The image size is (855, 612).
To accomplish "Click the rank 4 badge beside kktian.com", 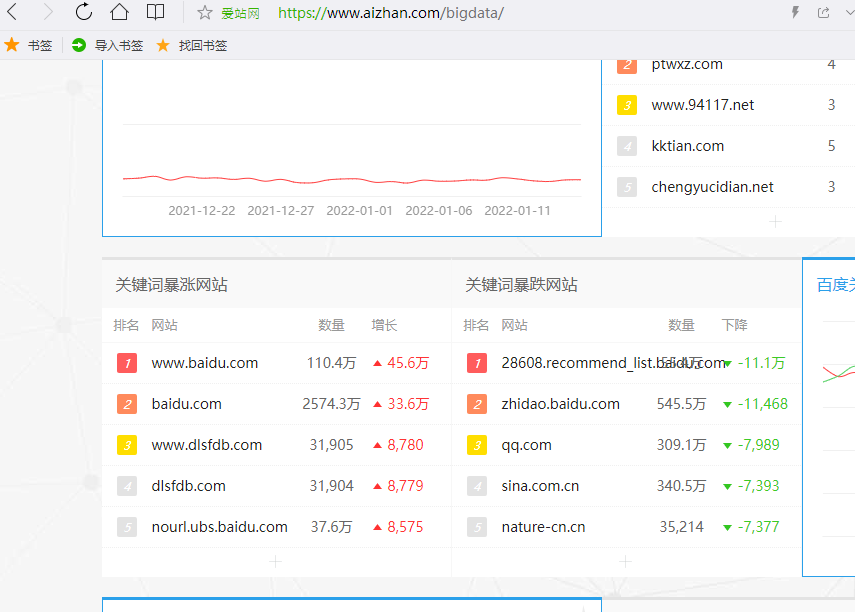I will pos(627,146).
